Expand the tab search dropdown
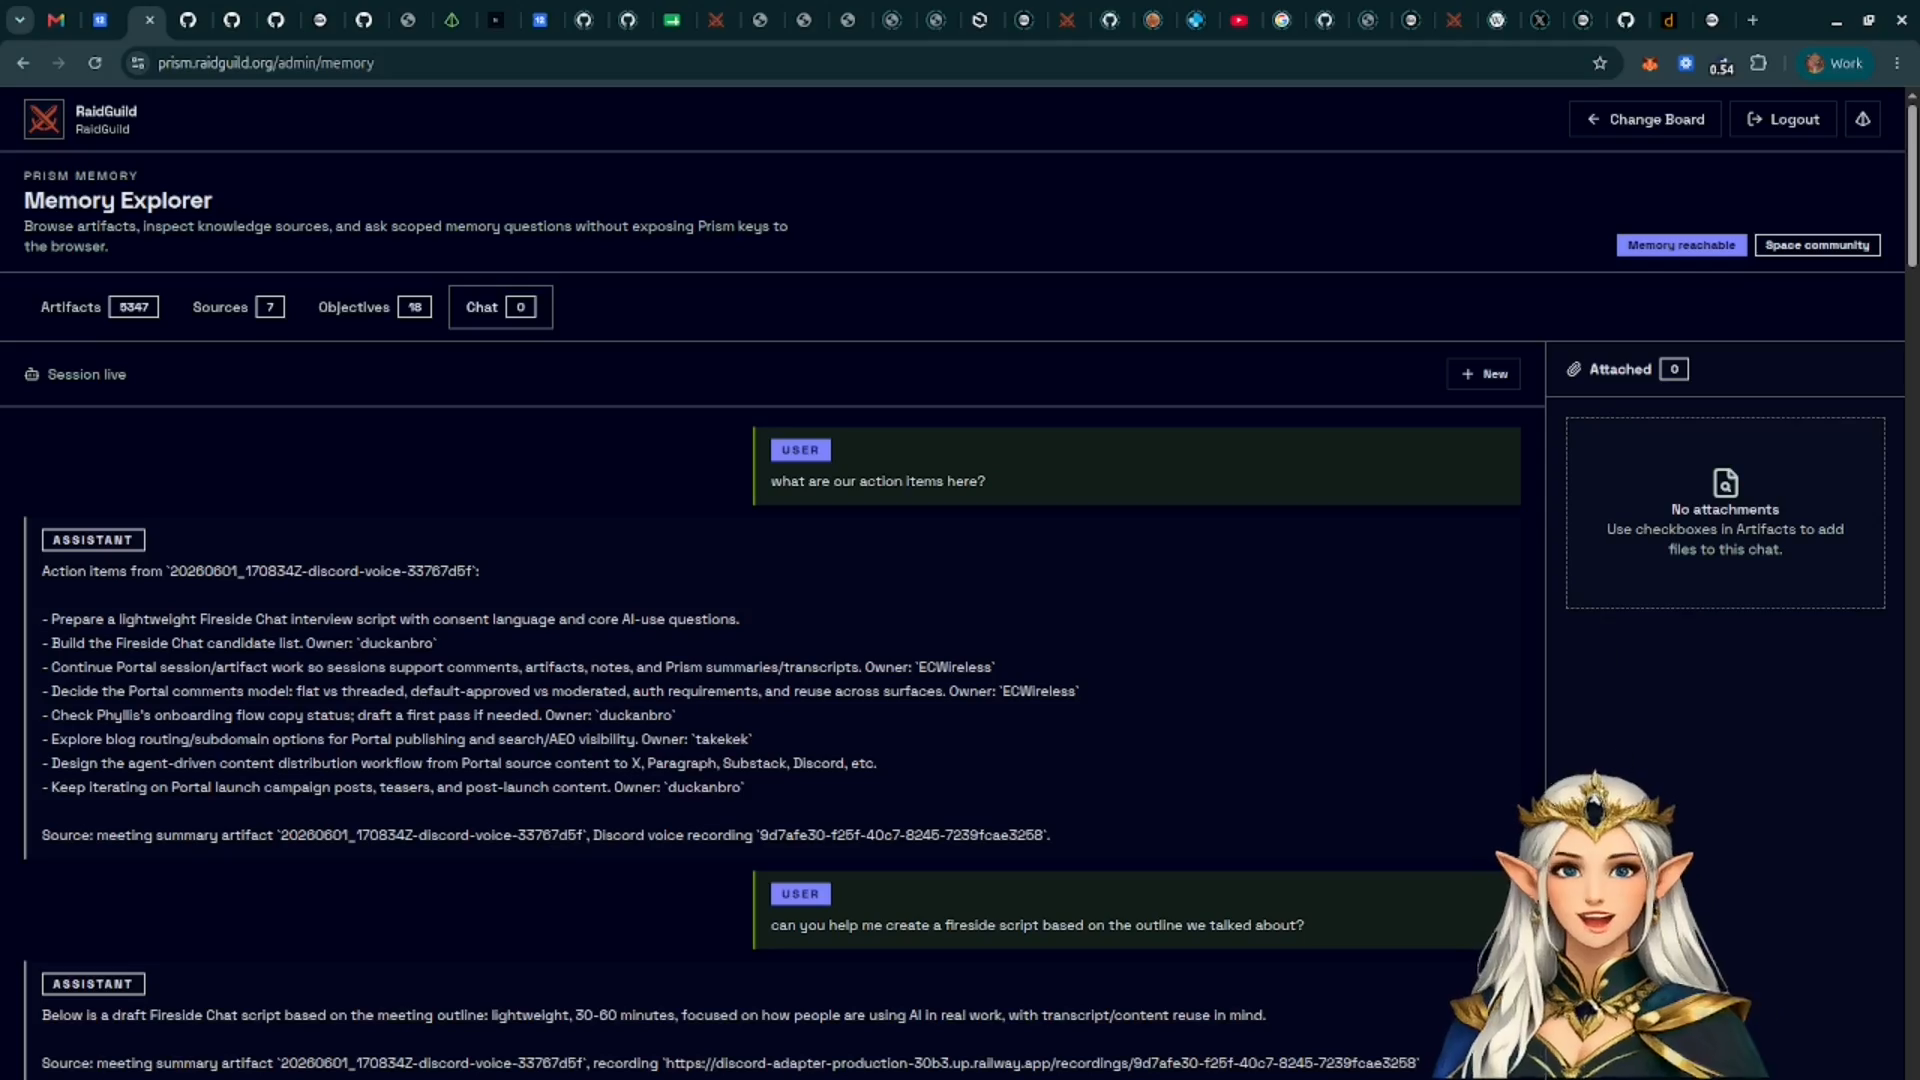 click(x=20, y=20)
